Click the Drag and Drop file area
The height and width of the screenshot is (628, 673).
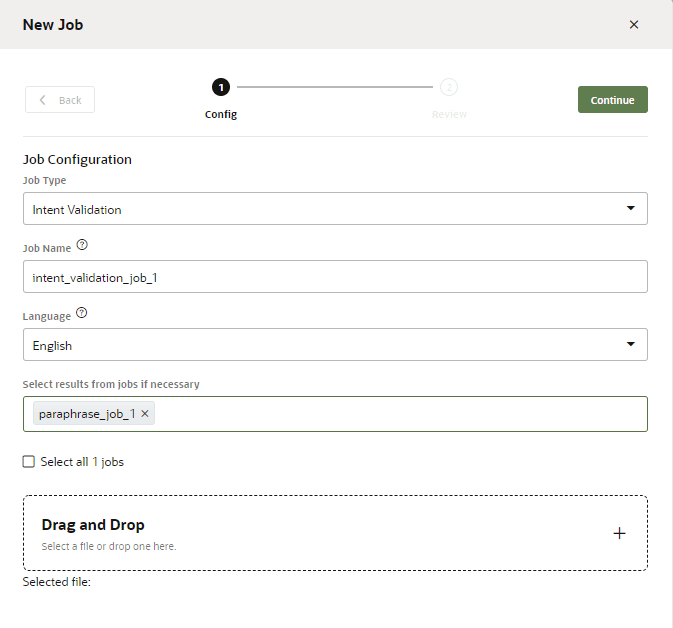[300, 533]
